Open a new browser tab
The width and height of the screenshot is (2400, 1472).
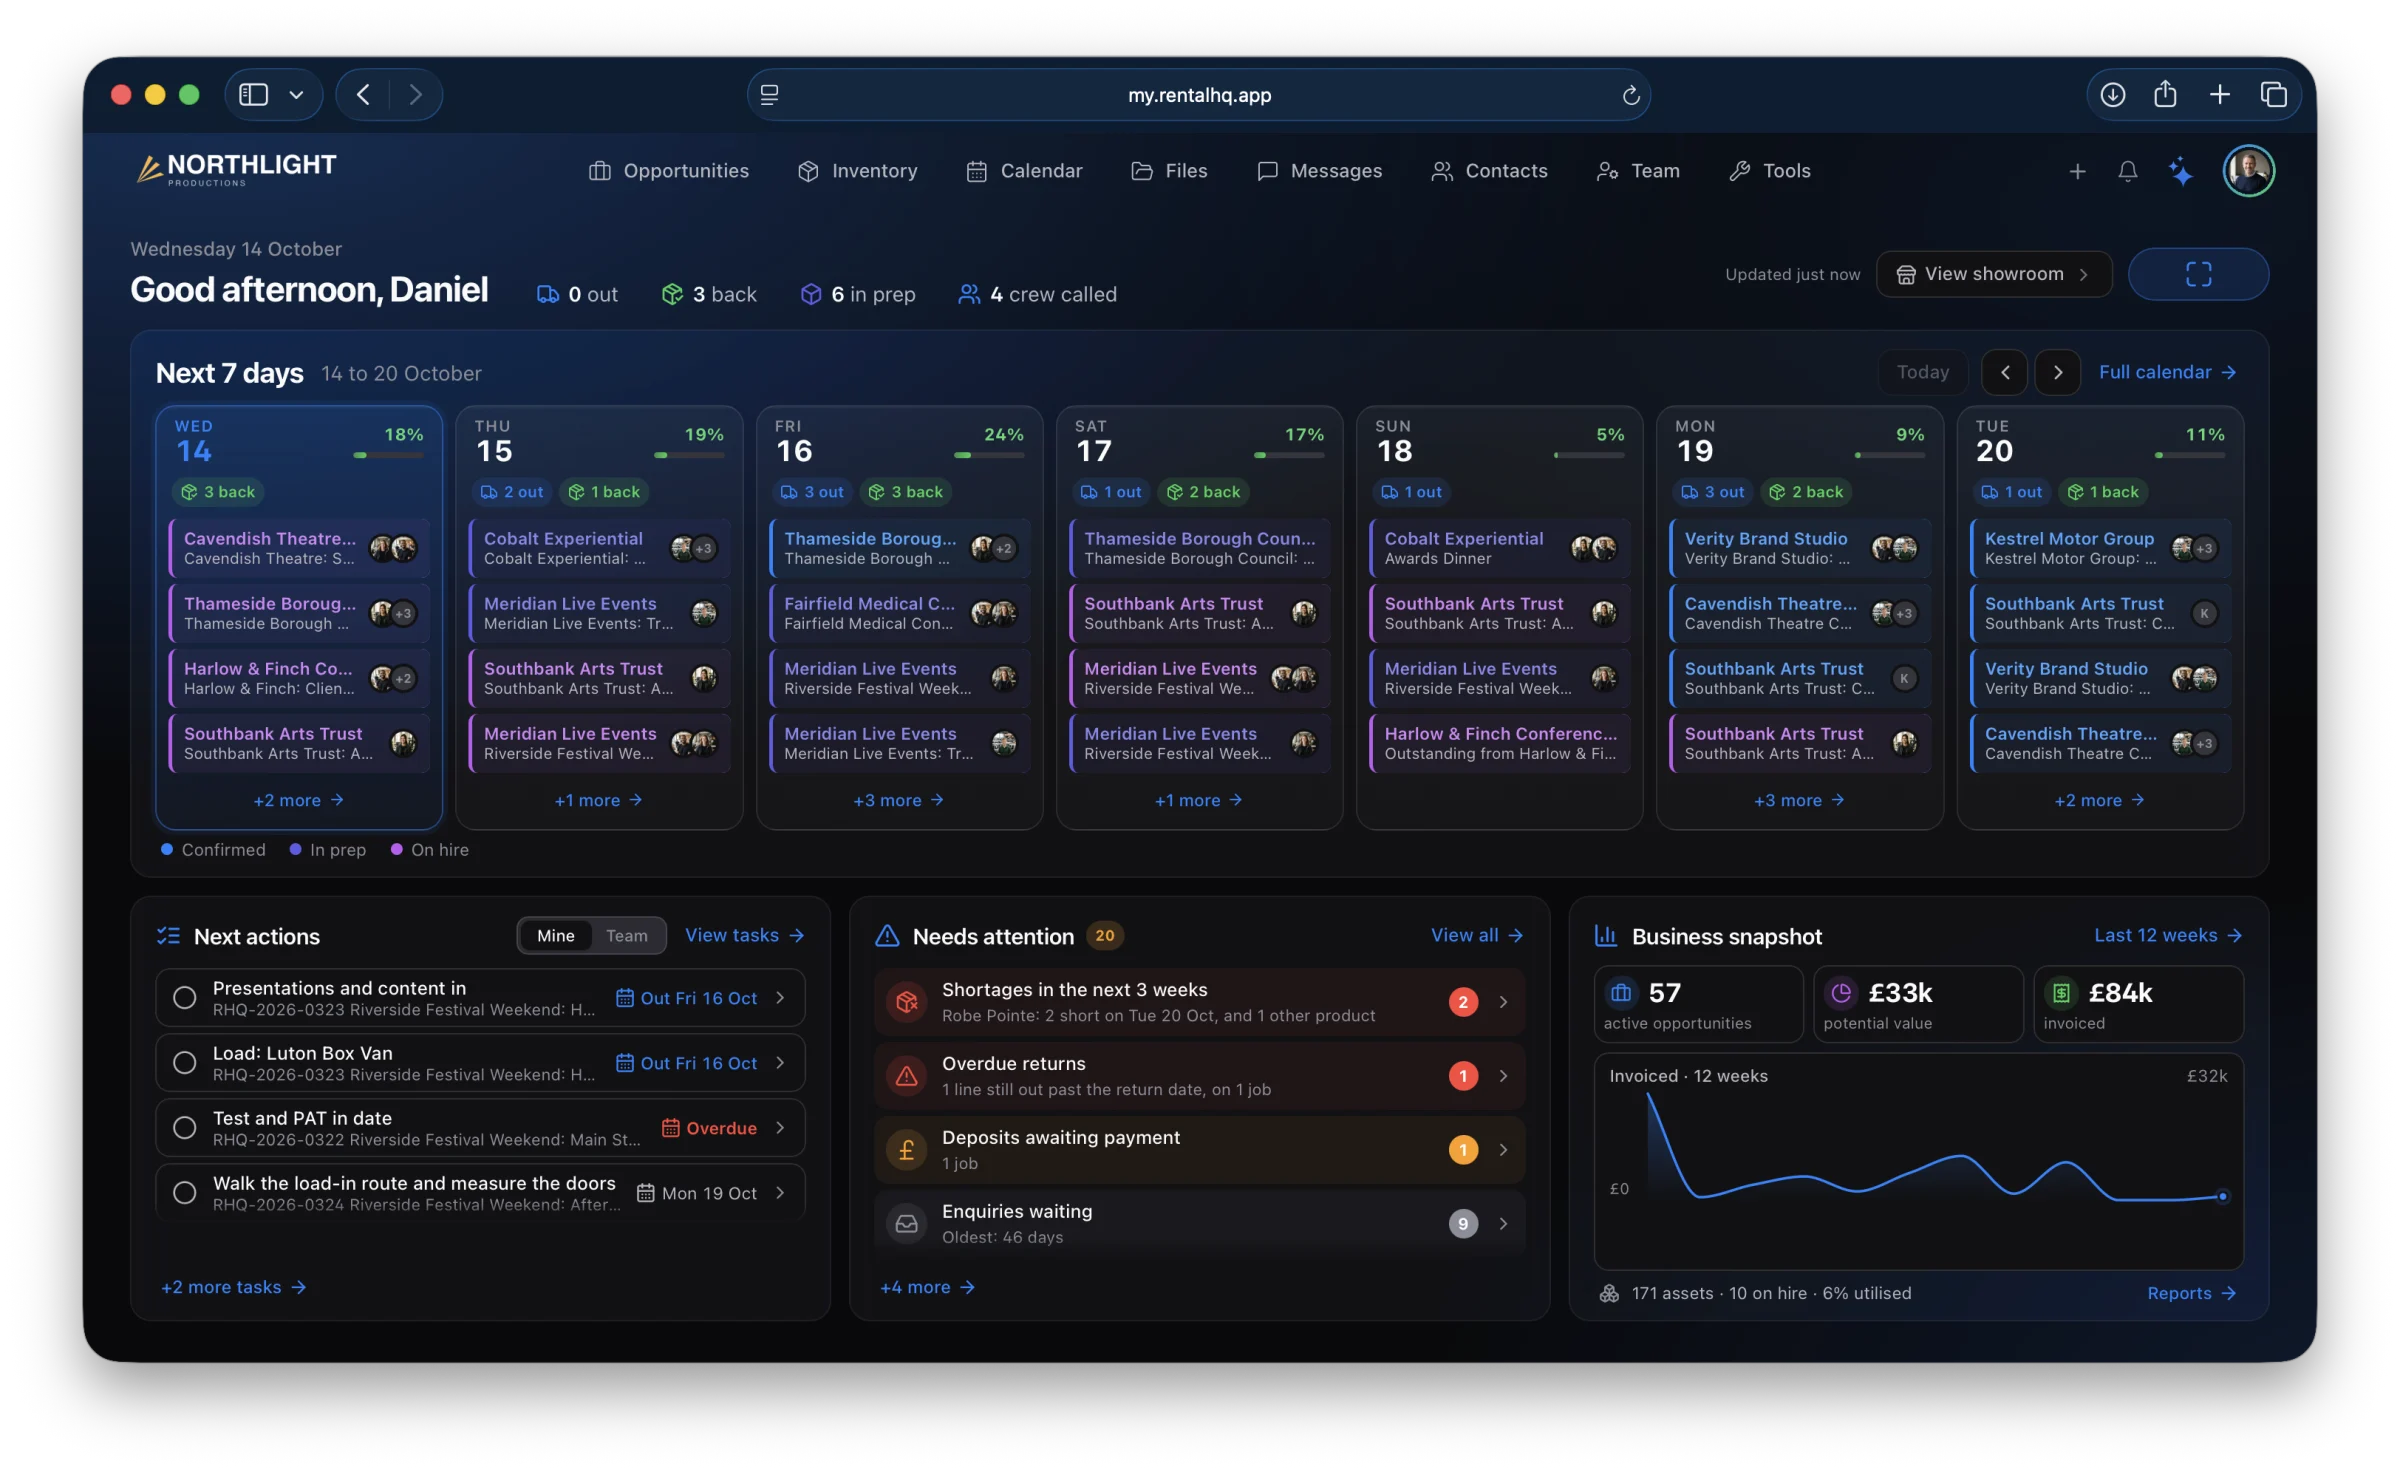point(2219,95)
